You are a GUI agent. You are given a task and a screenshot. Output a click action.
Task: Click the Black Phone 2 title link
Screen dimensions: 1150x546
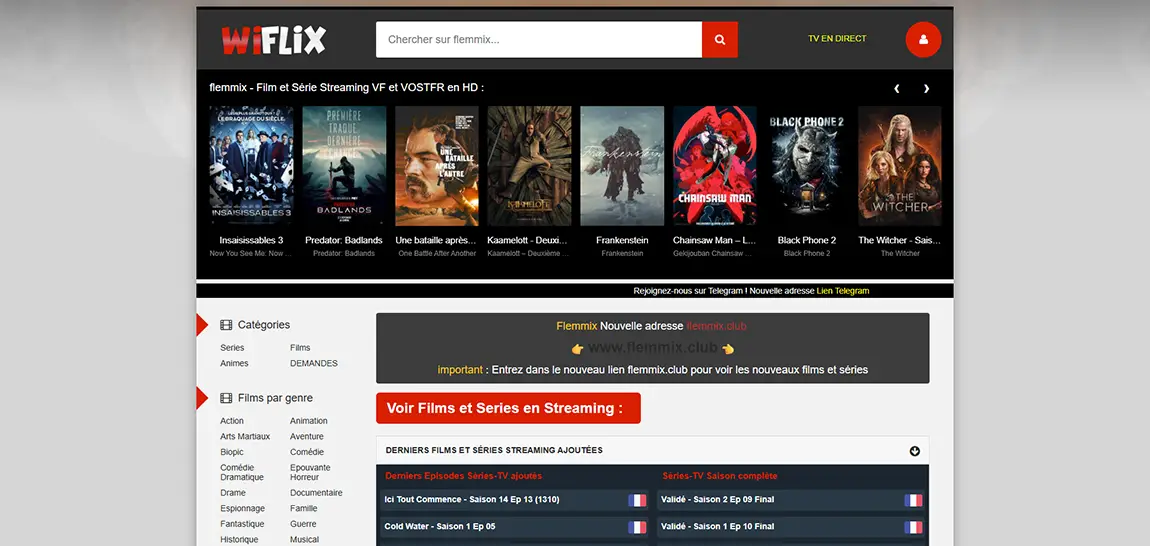coord(807,240)
